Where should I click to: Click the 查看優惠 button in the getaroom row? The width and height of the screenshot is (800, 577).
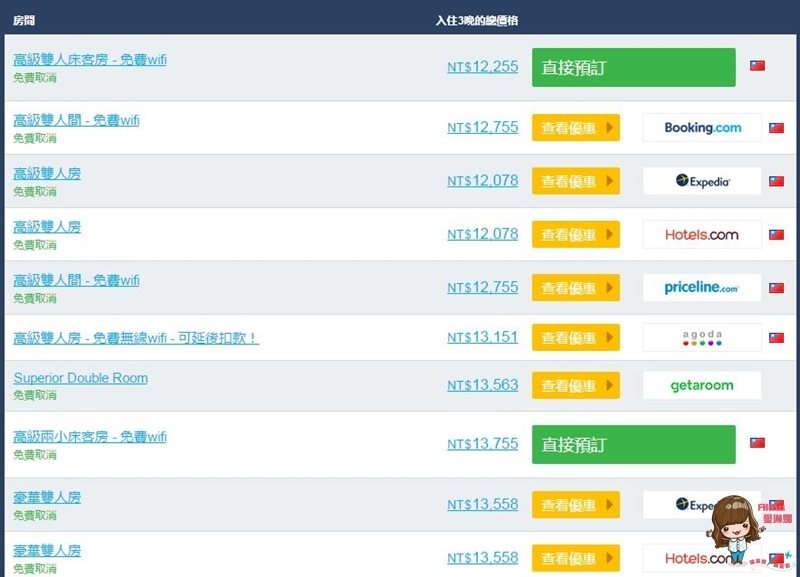tap(576, 385)
